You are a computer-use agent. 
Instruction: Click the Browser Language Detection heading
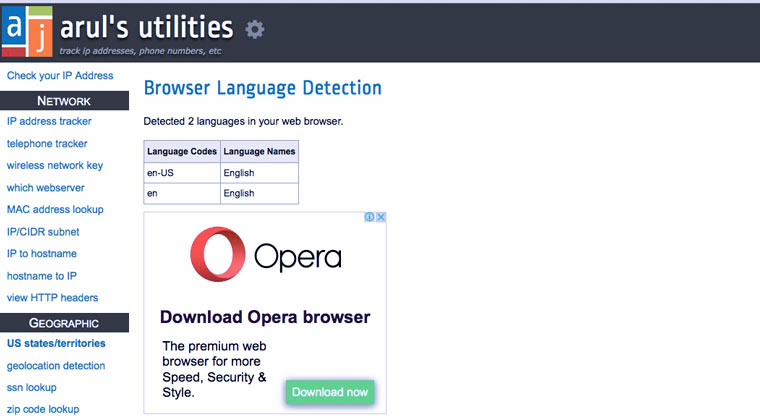point(263,88)
